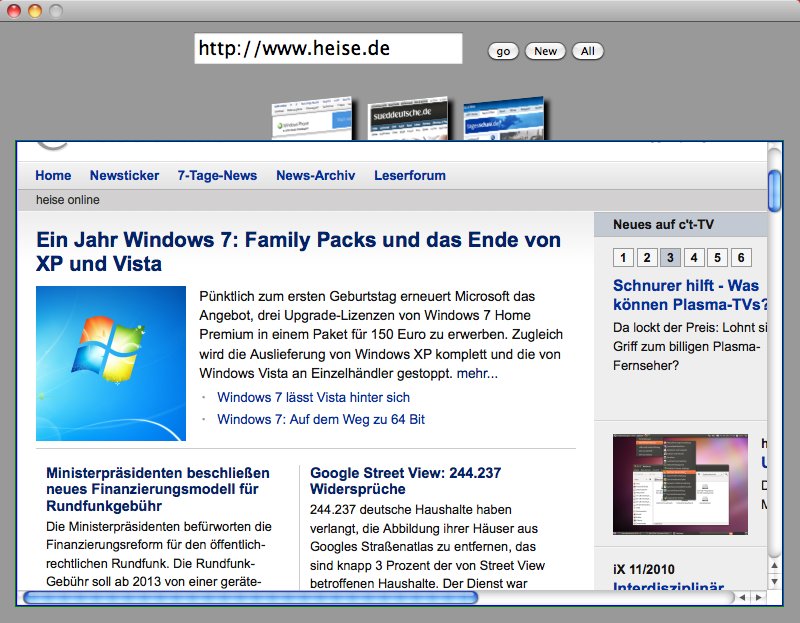The height and width of the screenshot is (623, 800).
Task: Follow the mehr... link
Action: pyautogui.click(x=477, y=373)
